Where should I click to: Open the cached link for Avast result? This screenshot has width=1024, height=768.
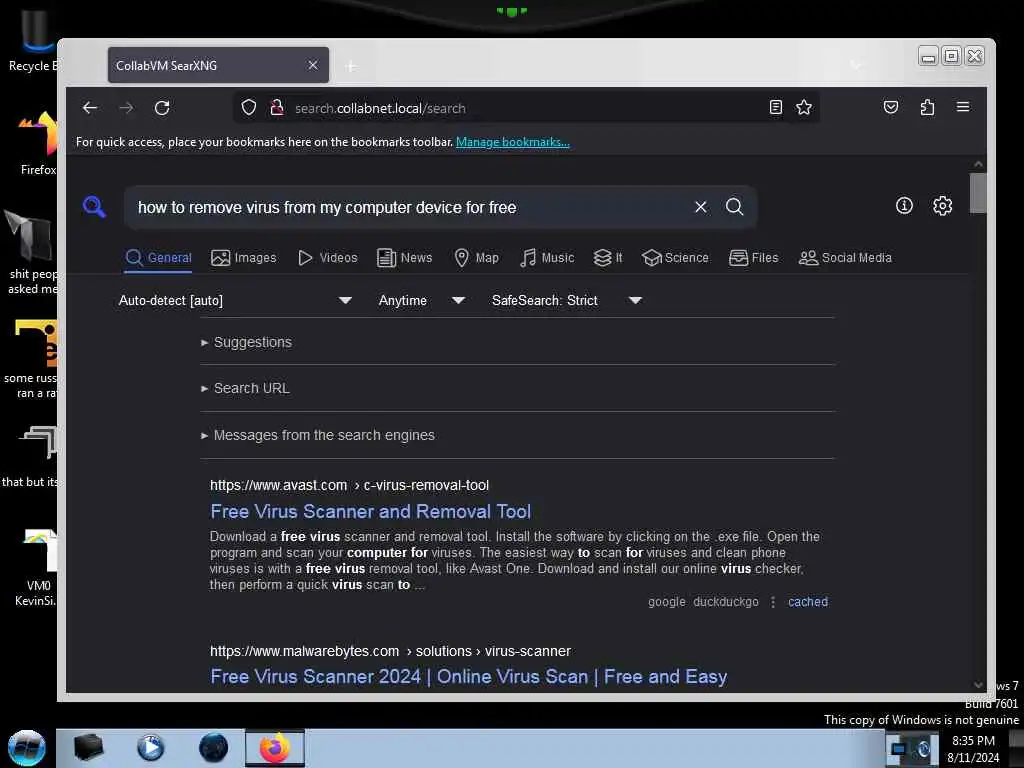pyautogui.click(x=808, y=602)
